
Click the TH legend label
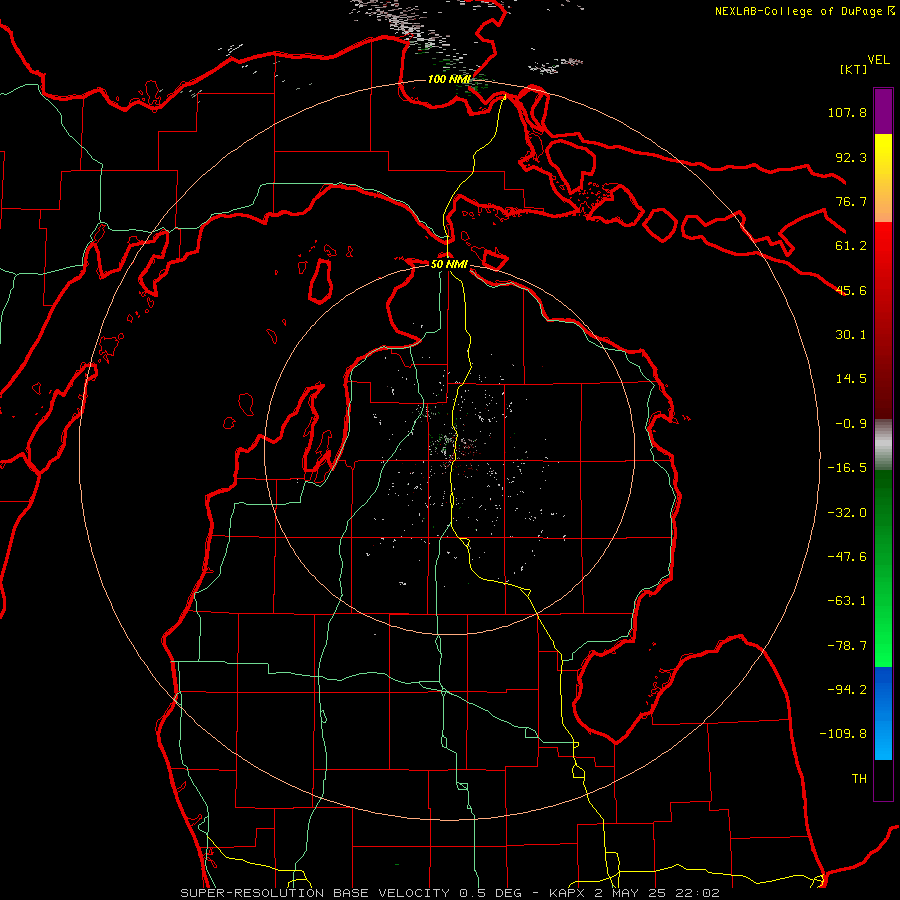859,779
